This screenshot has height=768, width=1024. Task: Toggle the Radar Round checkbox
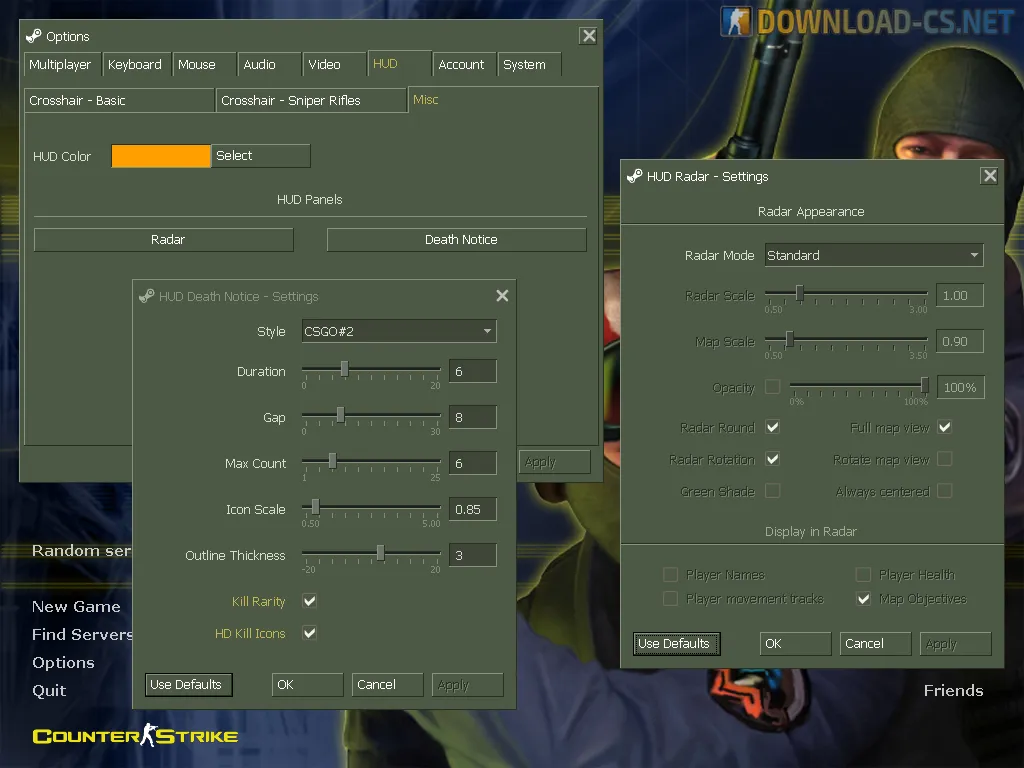[773, 427]
